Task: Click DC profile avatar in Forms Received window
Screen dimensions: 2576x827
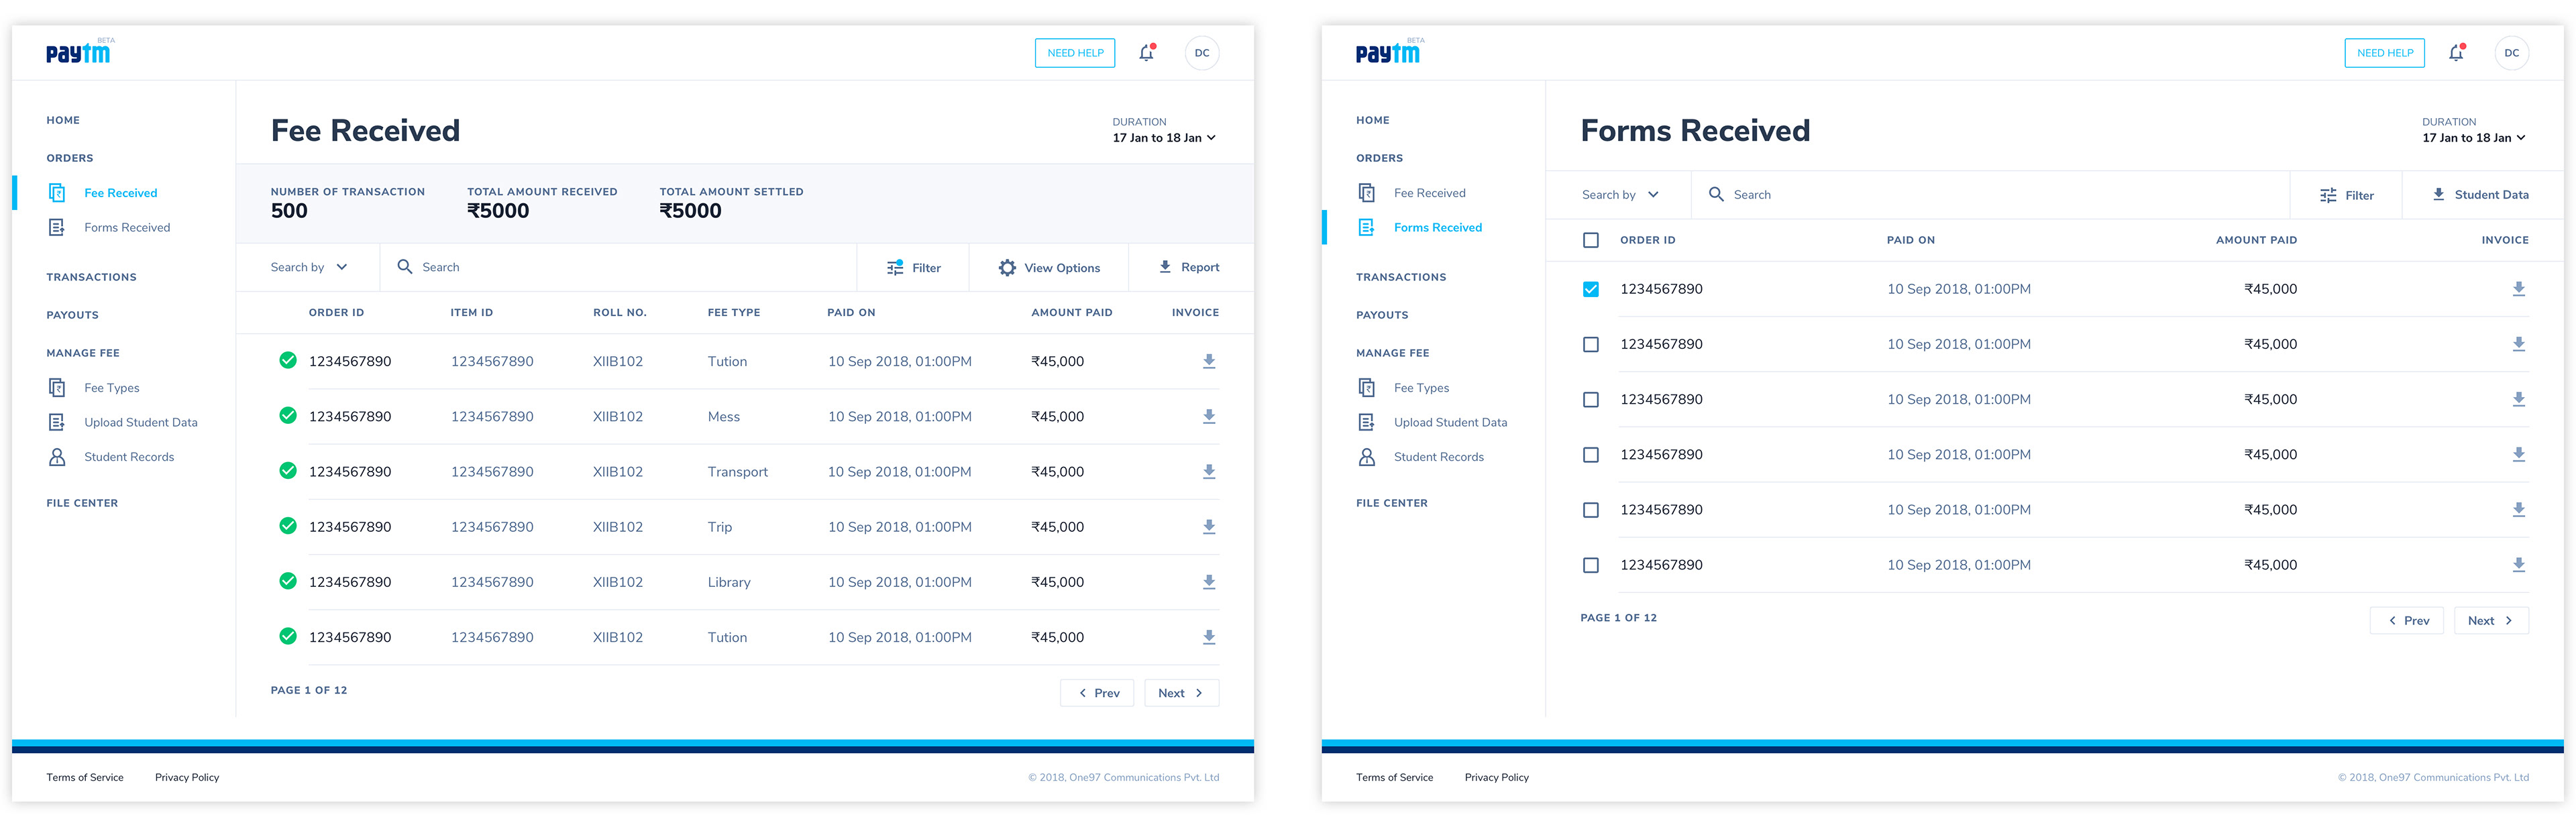Action: pos(2512,53)
